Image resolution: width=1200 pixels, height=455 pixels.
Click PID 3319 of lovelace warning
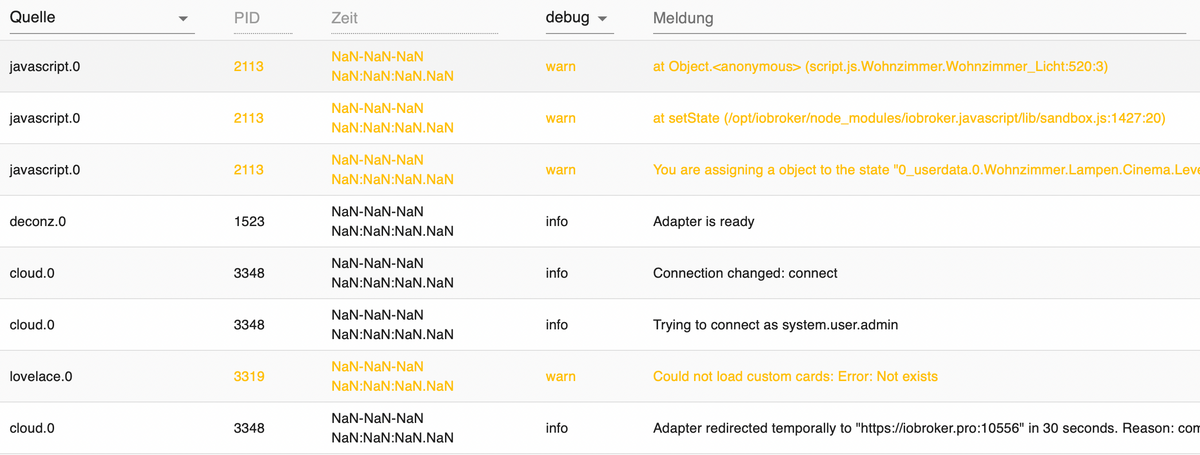(x=249, y=377)
